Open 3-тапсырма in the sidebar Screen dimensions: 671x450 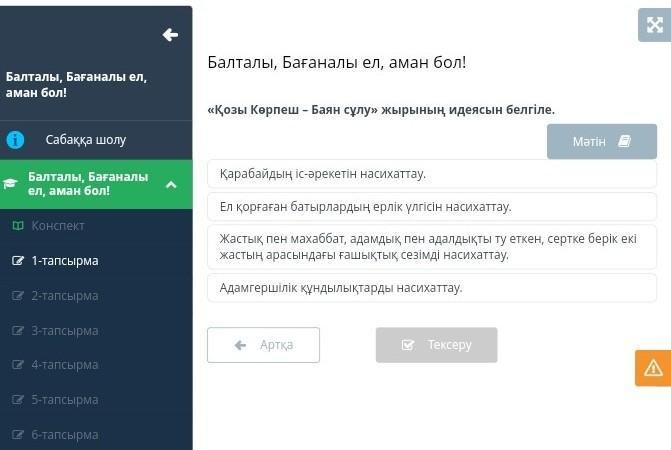click(x=64, y=331)
